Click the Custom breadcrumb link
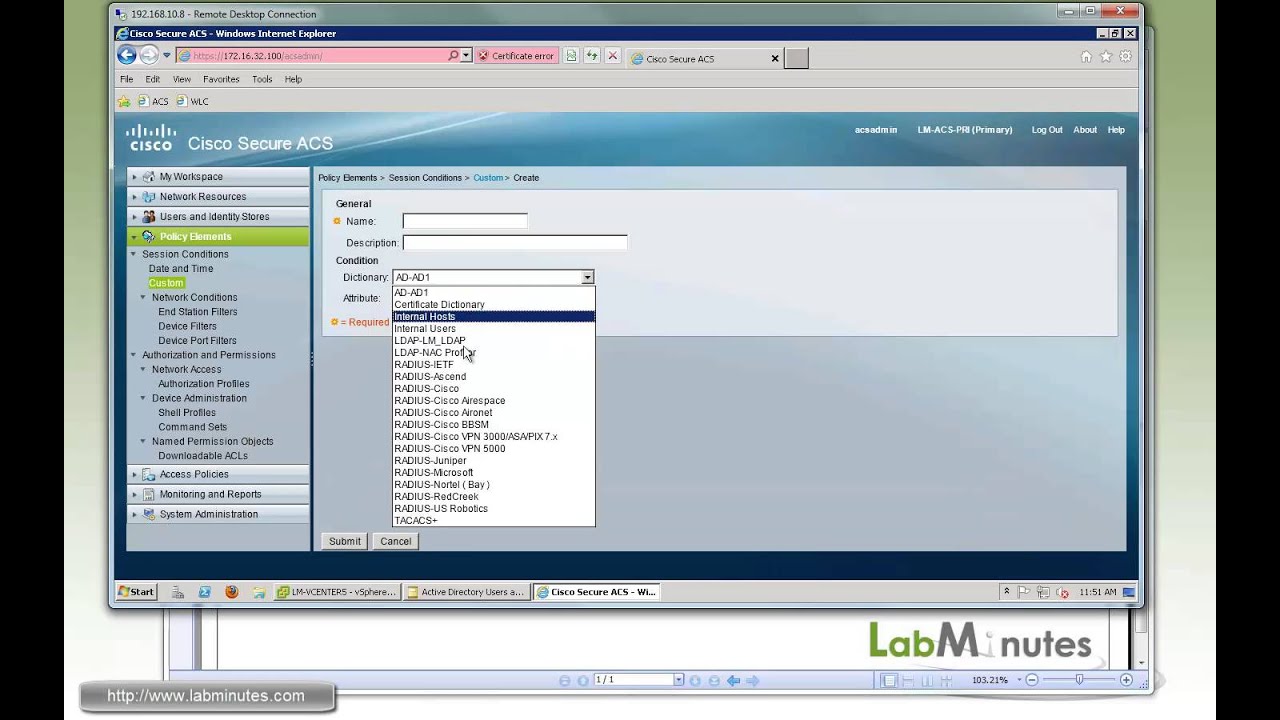Screen dimensions: 1280x720 click(488, 178)
